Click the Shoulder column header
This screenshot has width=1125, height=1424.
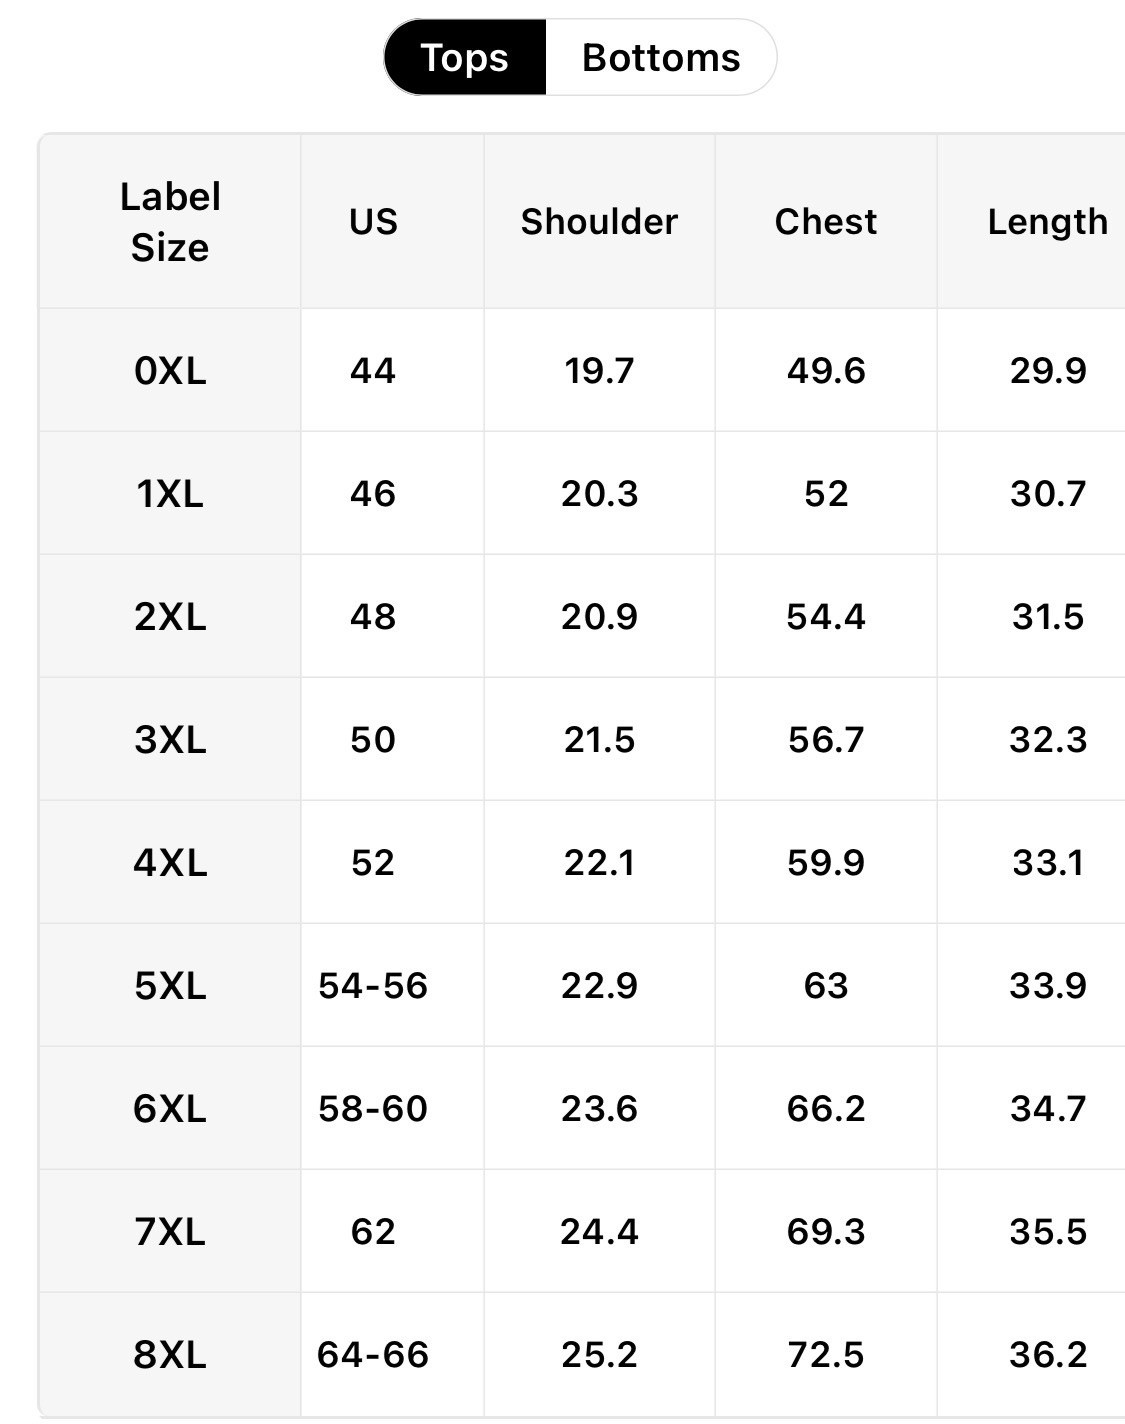(599, 222)
